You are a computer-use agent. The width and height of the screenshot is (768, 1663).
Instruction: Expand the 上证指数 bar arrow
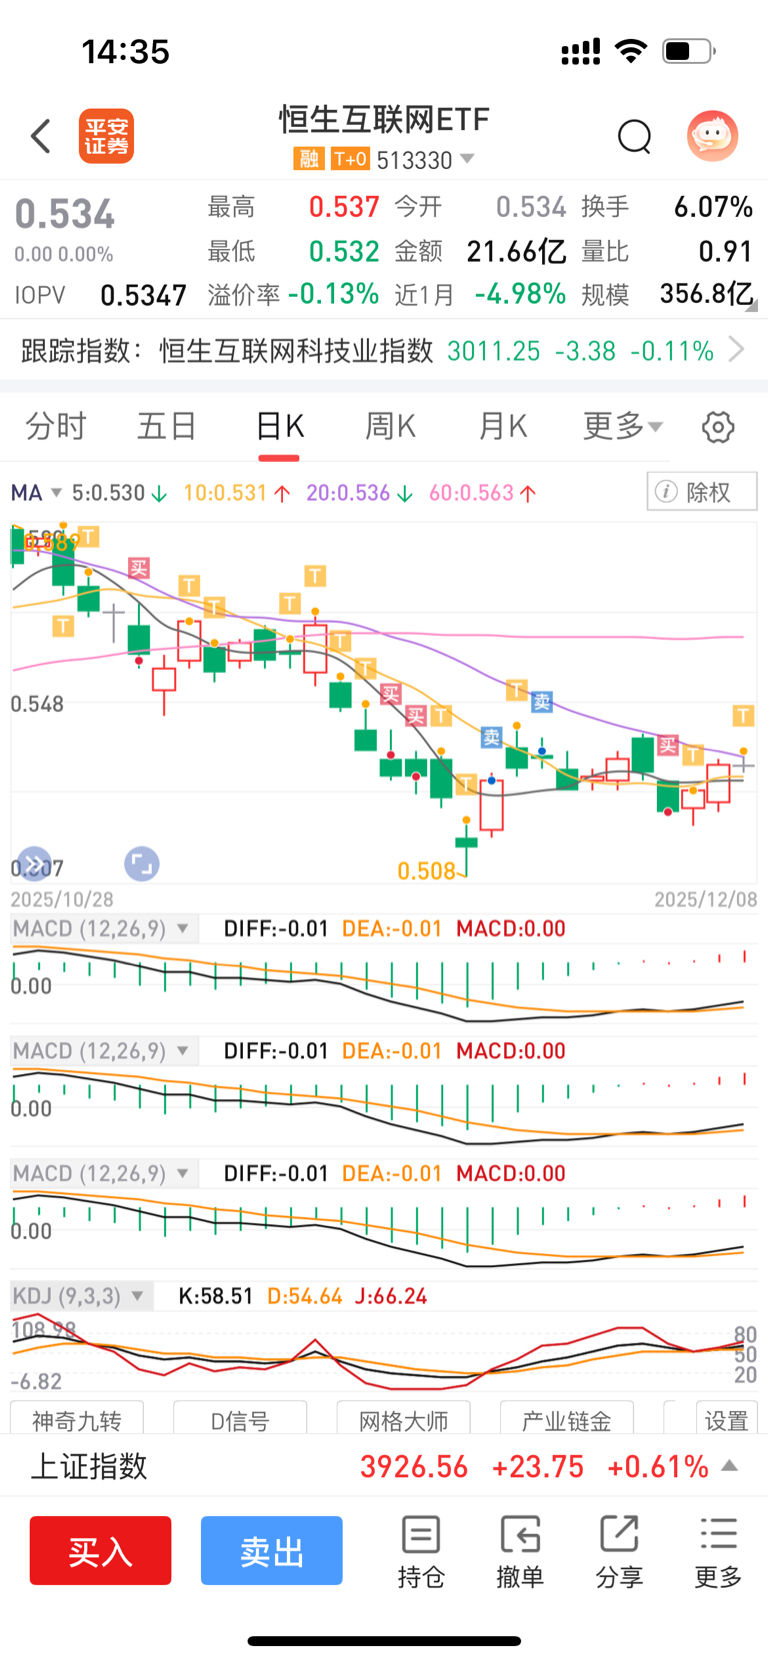click(730, 1466)
